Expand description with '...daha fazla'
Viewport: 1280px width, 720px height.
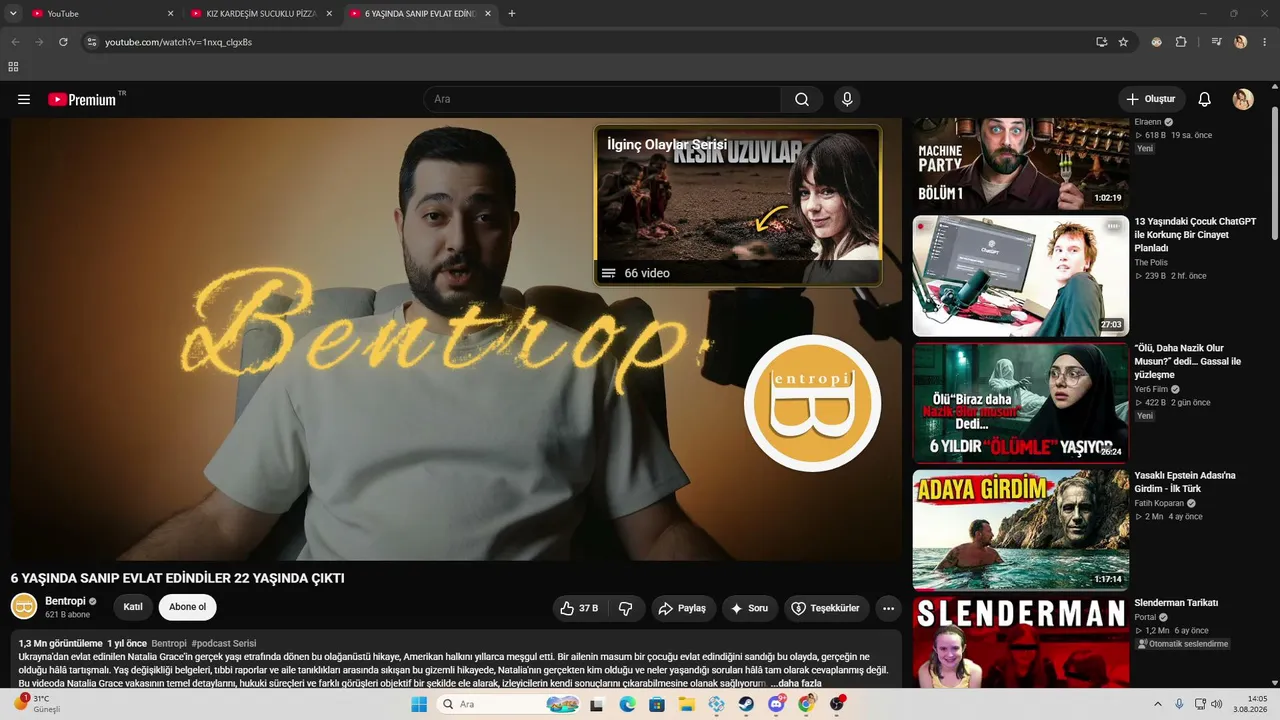pos(797,683)
